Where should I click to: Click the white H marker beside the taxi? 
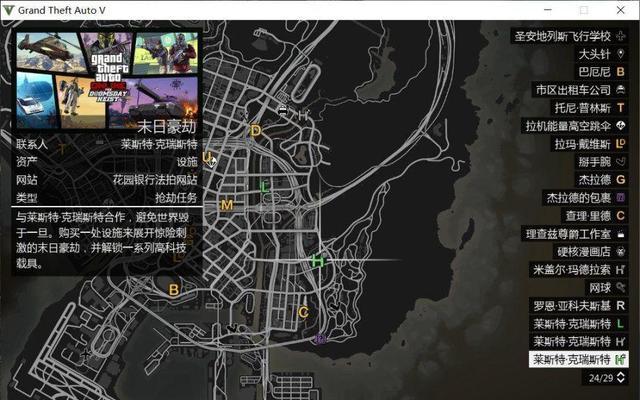[303, 116]
